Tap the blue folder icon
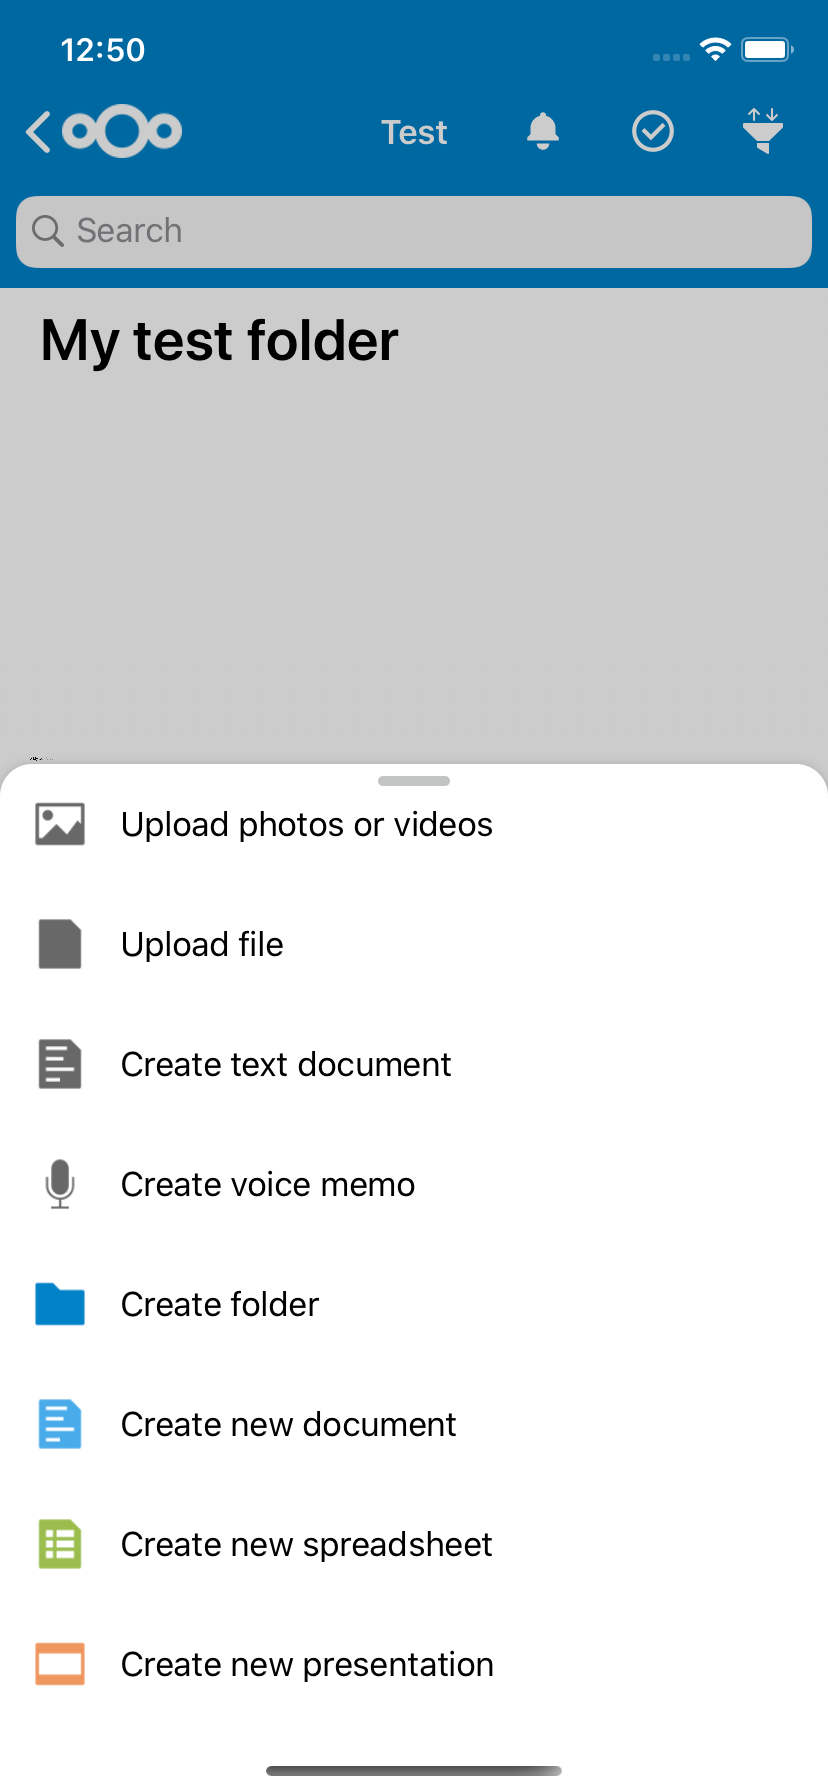 60,1304
